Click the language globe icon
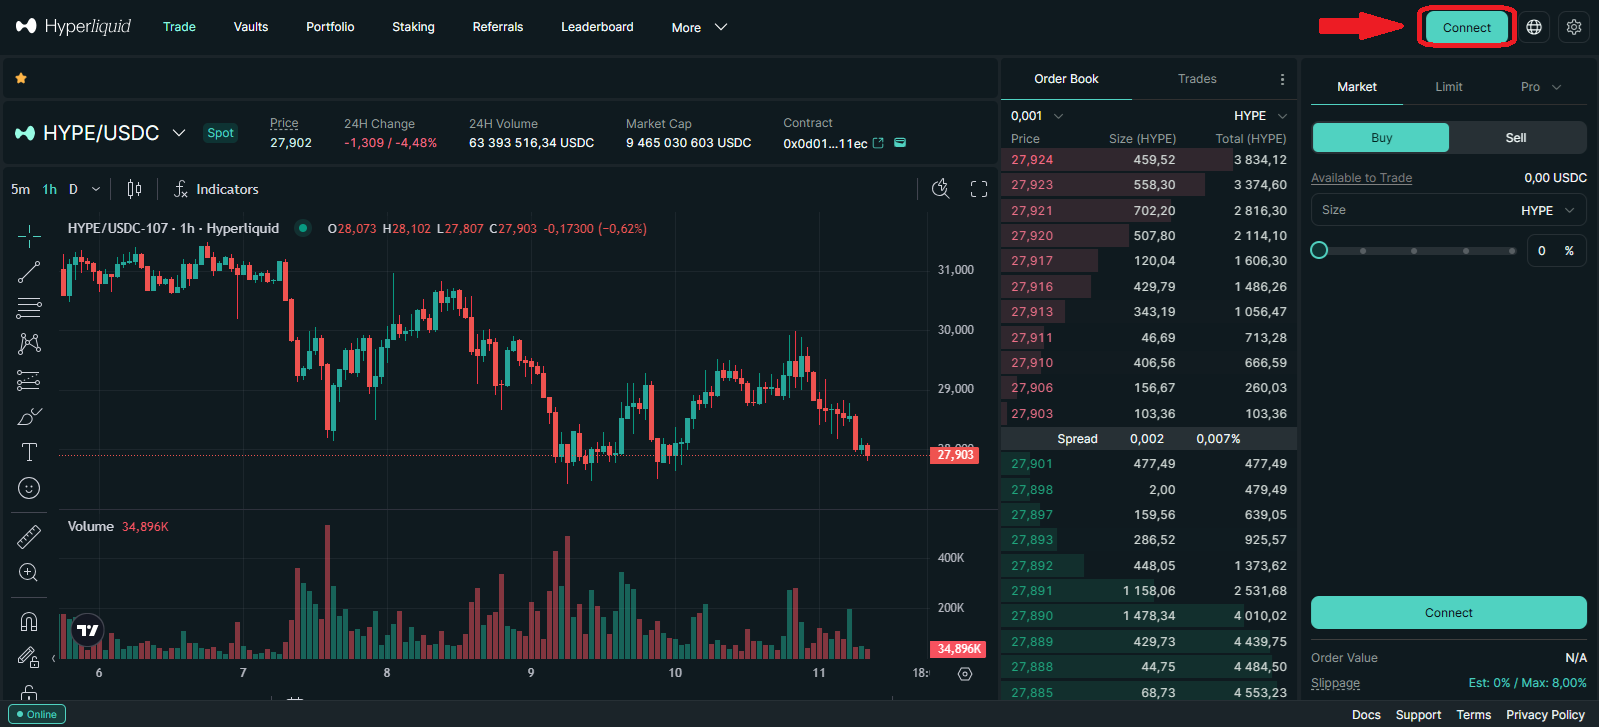Image resolution: width=1599 pixels, height=727 pixels. coord(1534,27)
